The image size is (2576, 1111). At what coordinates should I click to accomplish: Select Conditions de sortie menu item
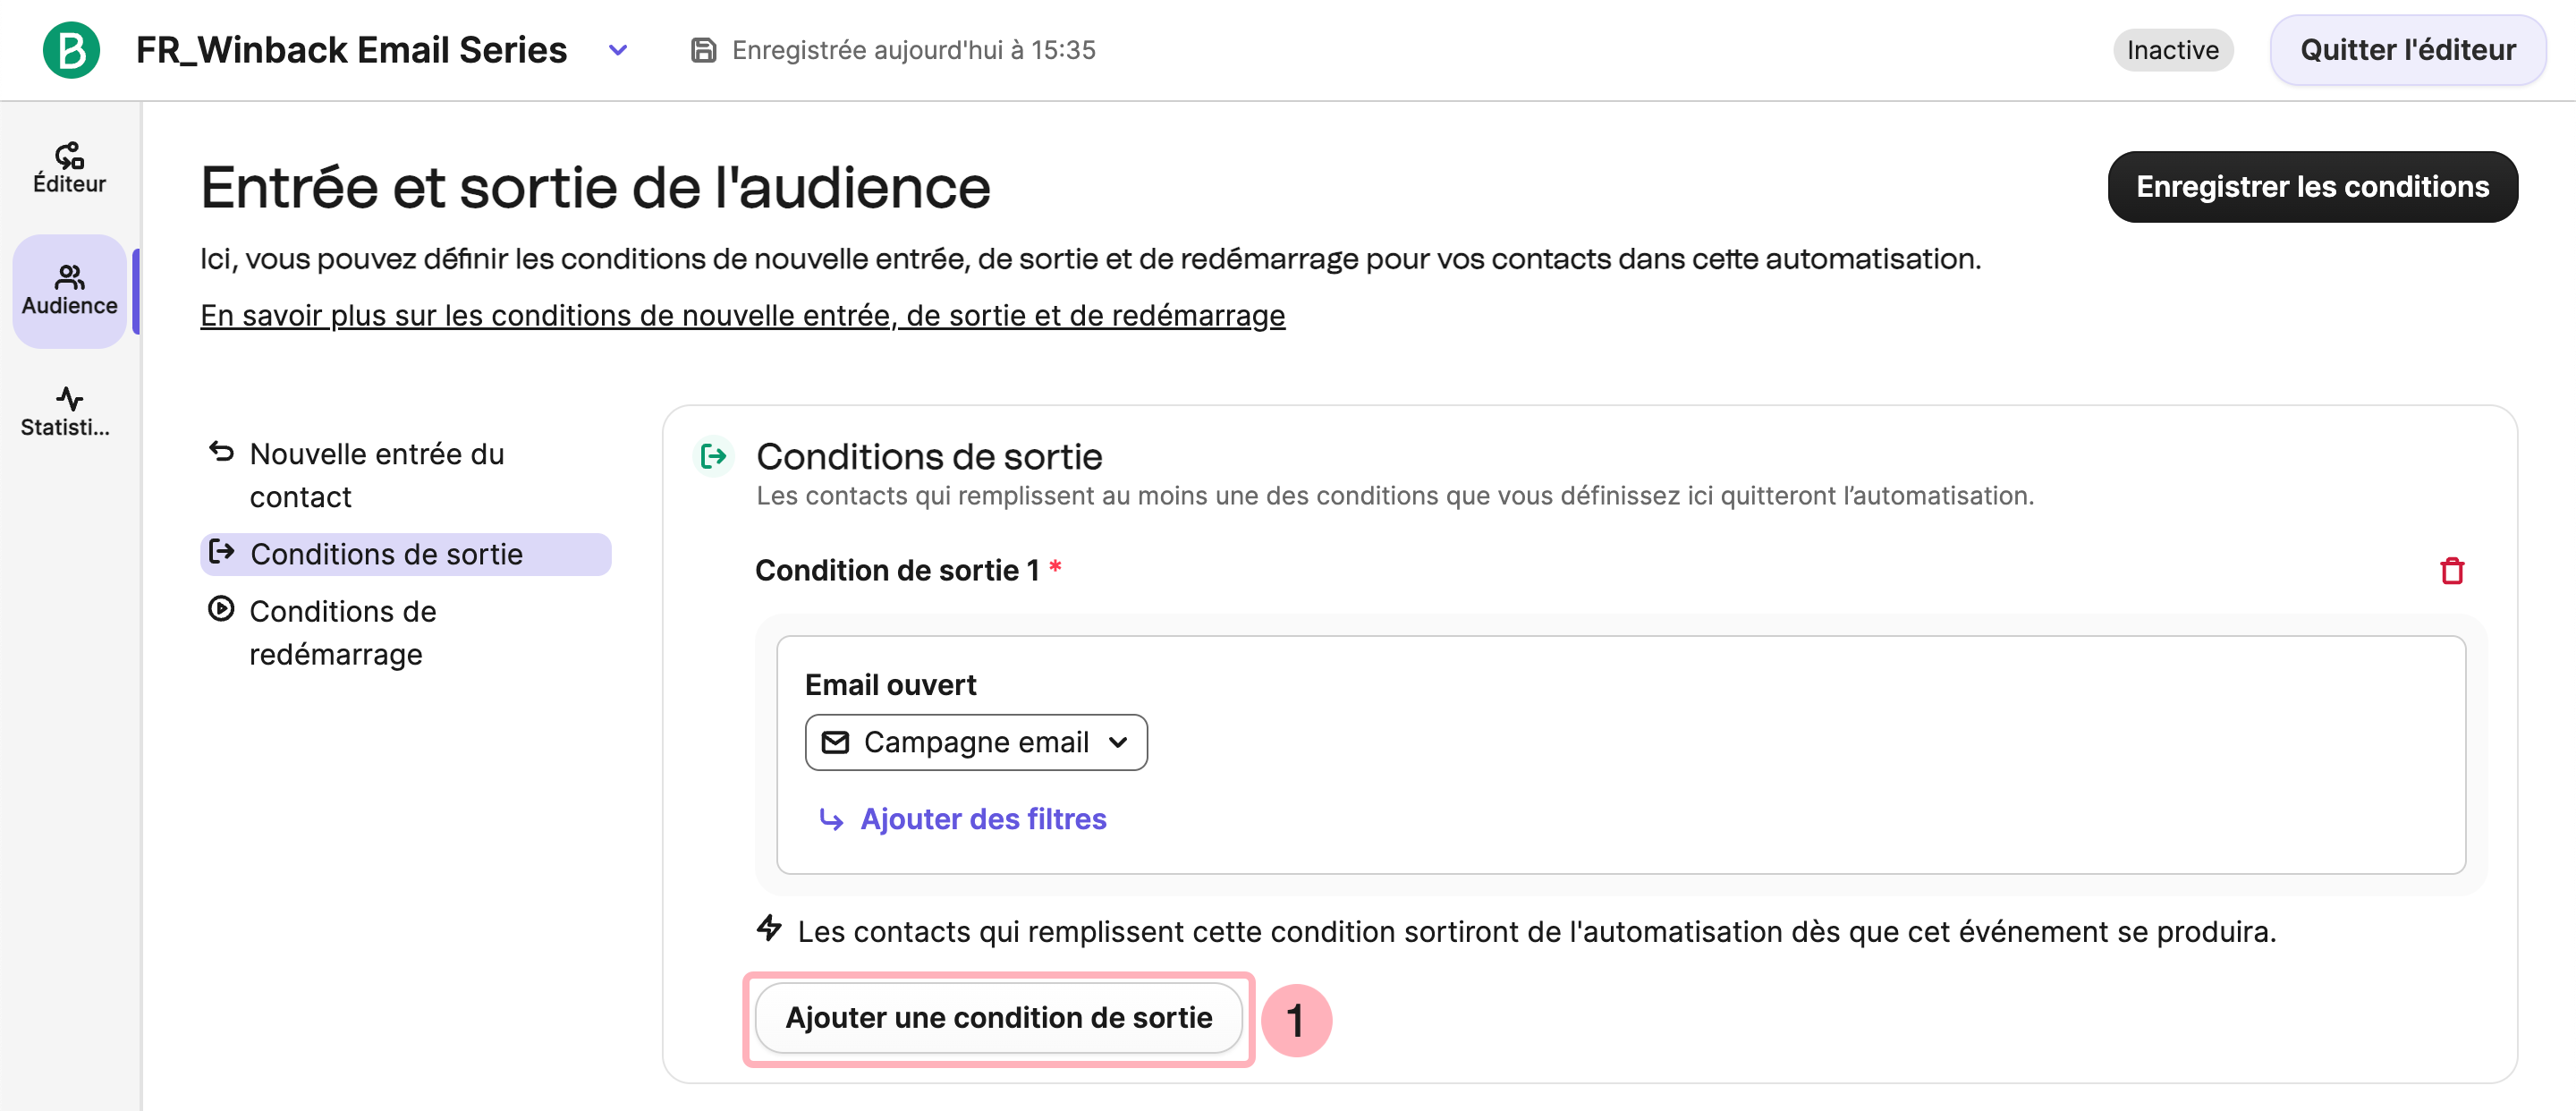point(405,554)
